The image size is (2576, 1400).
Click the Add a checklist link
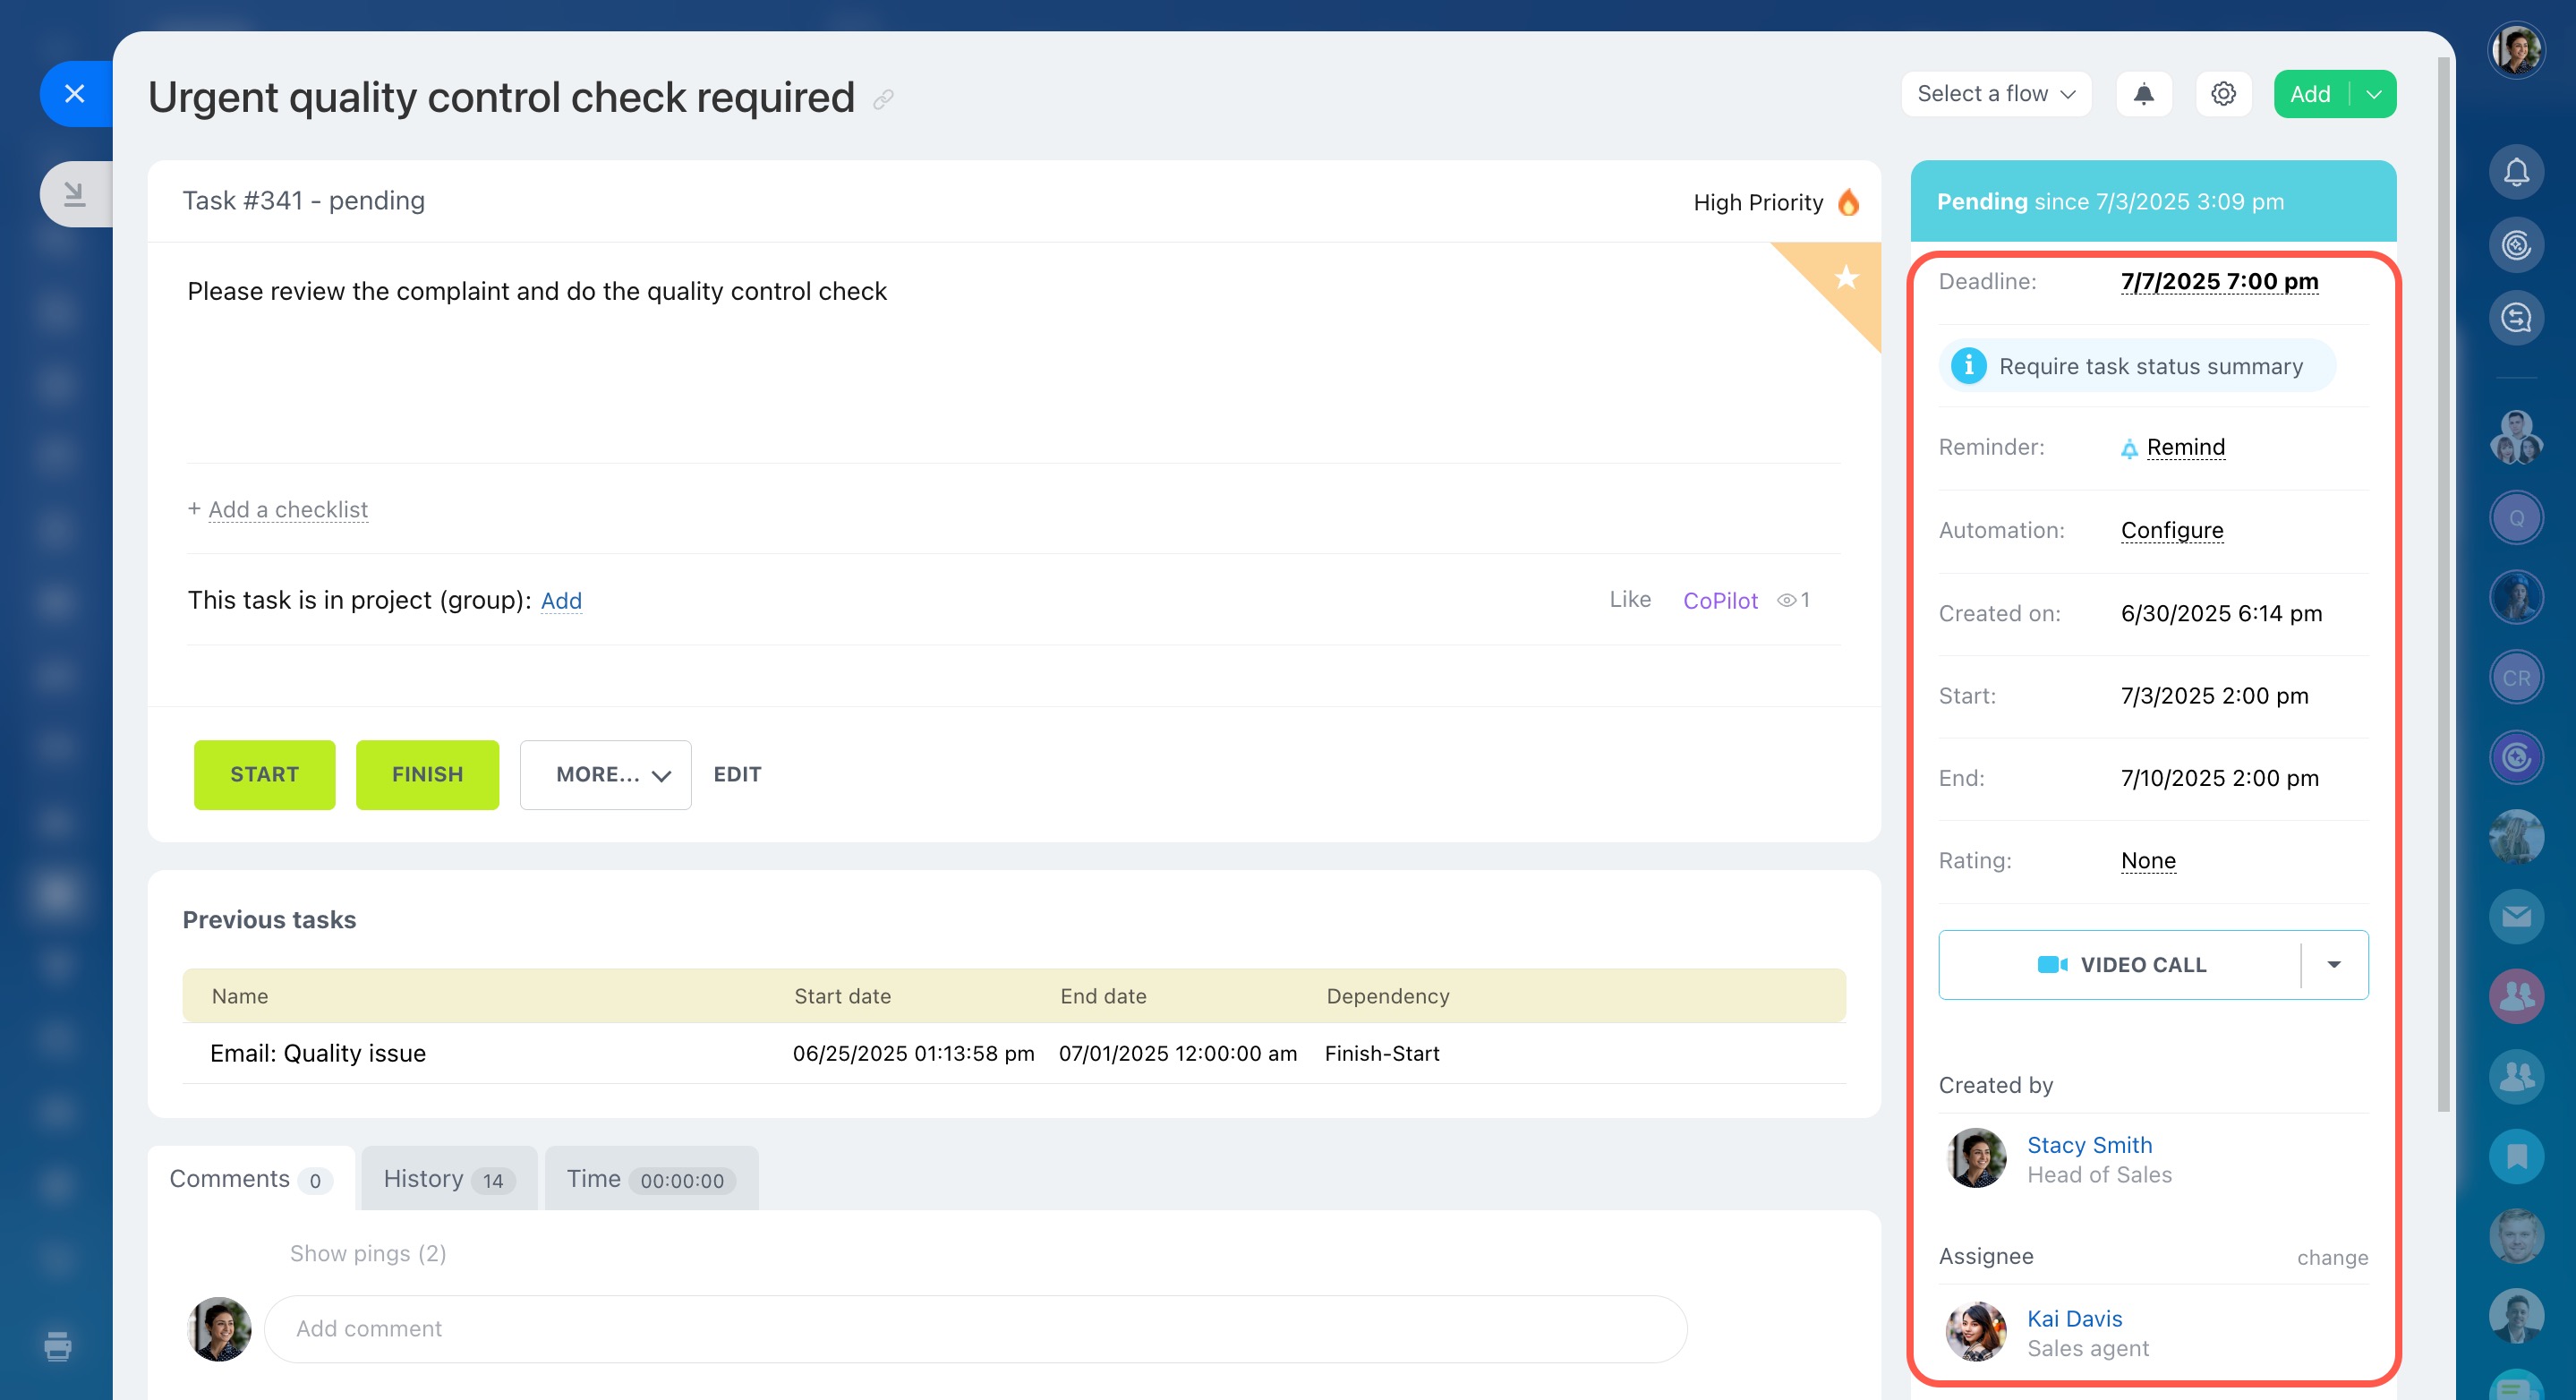point(288,509)
